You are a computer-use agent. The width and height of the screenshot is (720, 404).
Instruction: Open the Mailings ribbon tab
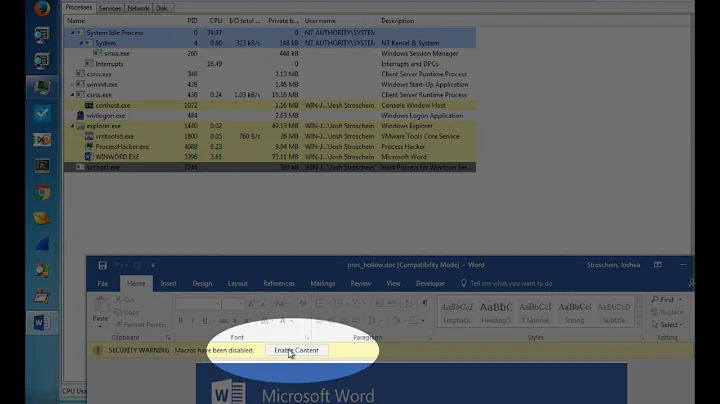point(322,284)
